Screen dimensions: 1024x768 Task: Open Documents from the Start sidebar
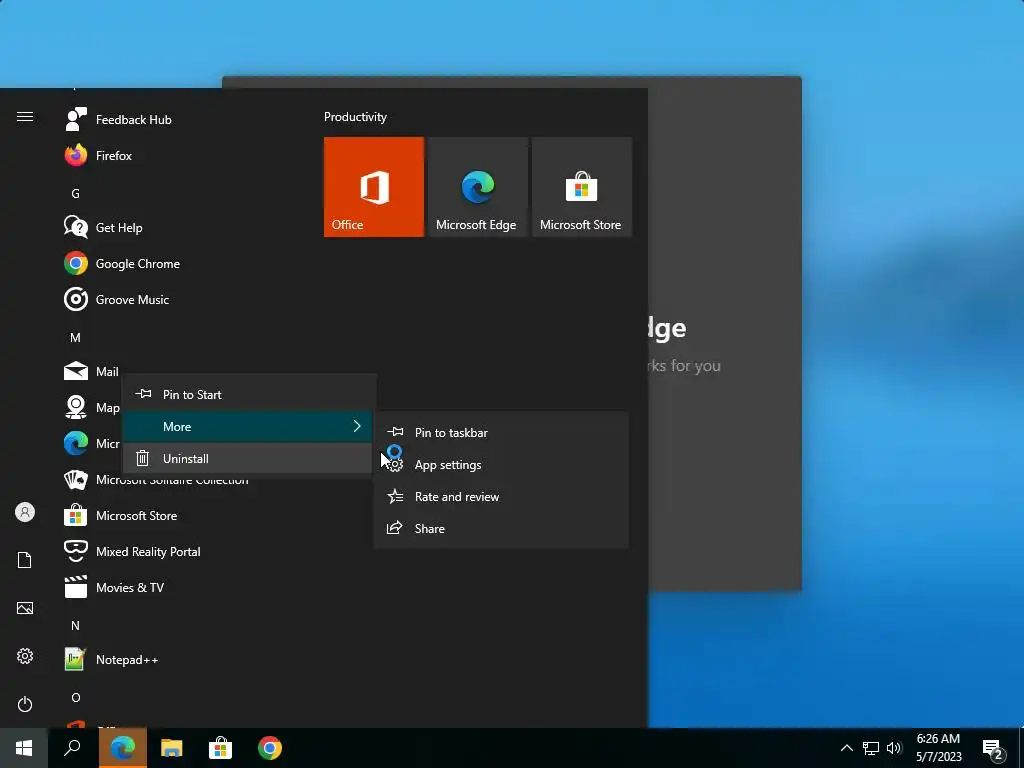coord(25,560)
